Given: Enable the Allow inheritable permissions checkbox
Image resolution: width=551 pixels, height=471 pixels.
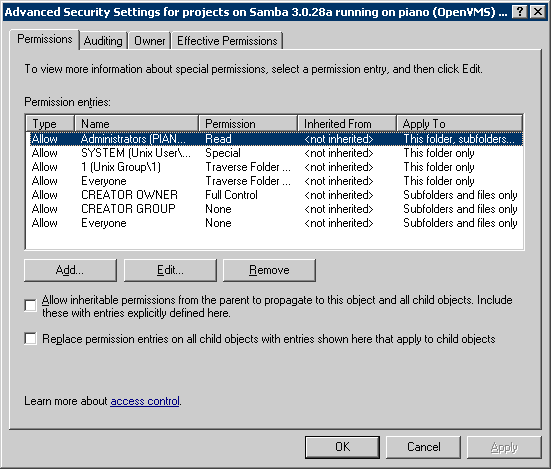Looking at the screenshot, I should point(31,306).
